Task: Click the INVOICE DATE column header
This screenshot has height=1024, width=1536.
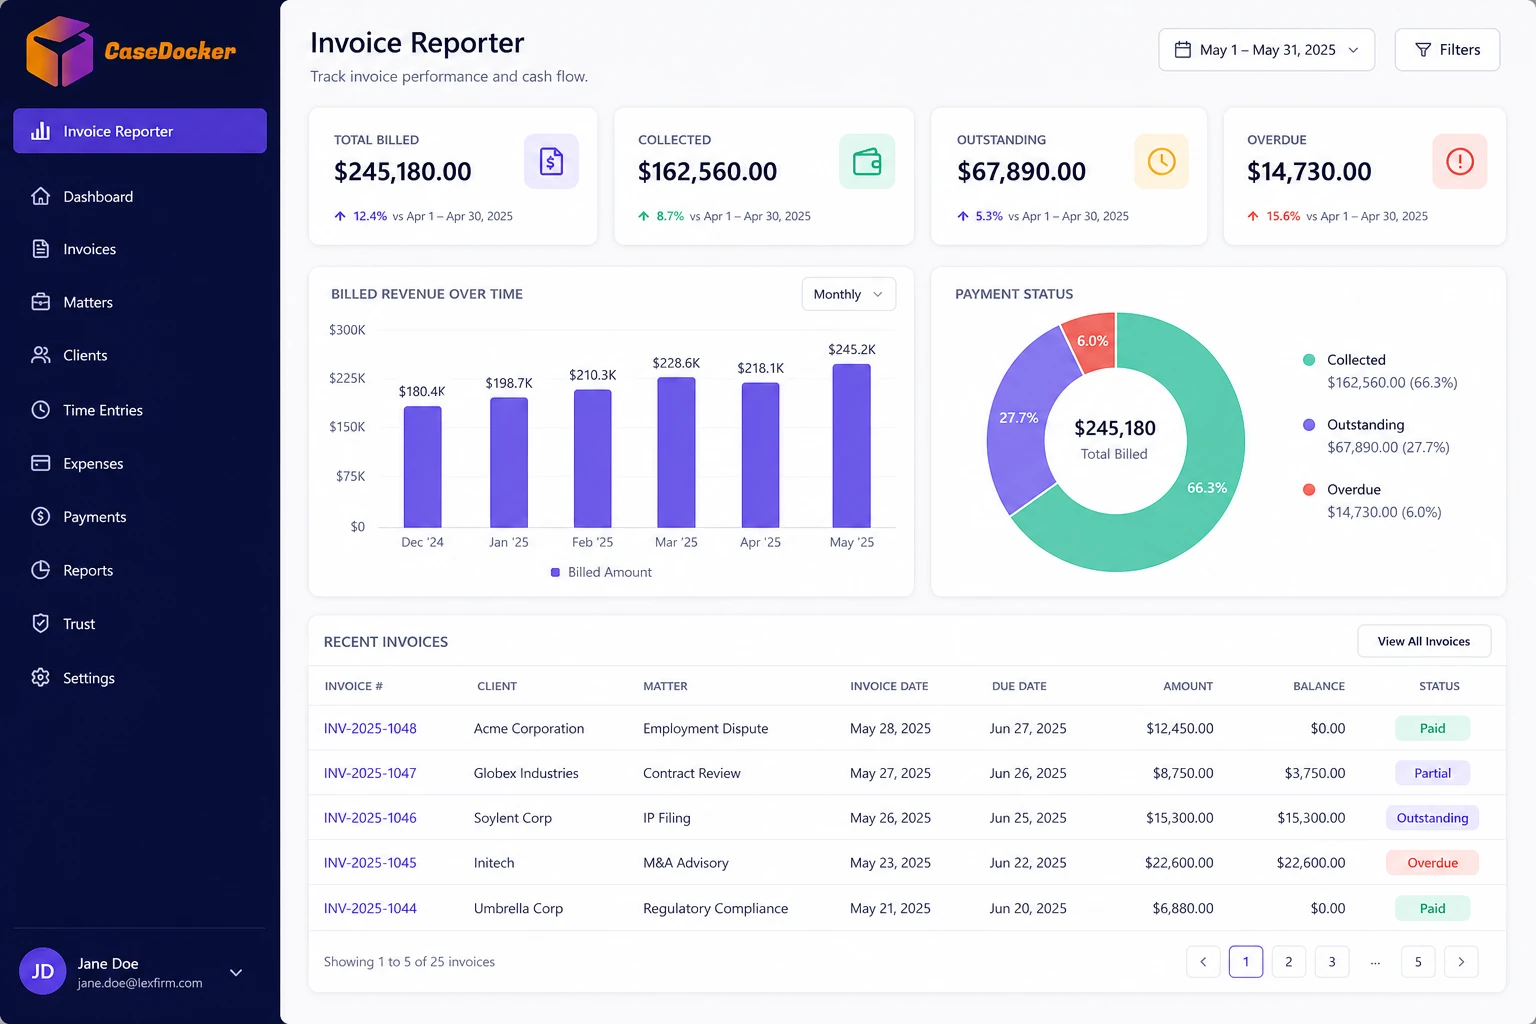Action: pyautogui.click(x=889, y=686)
